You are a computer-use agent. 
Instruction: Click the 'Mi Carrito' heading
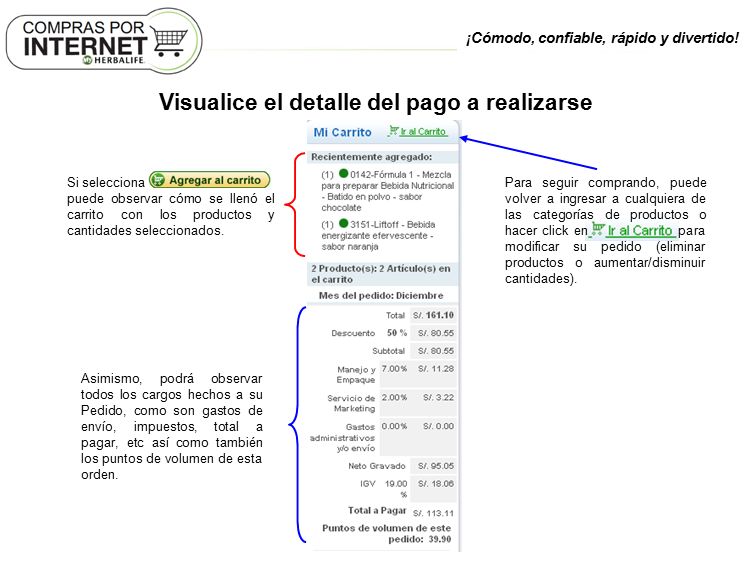(x=342, y=132)
